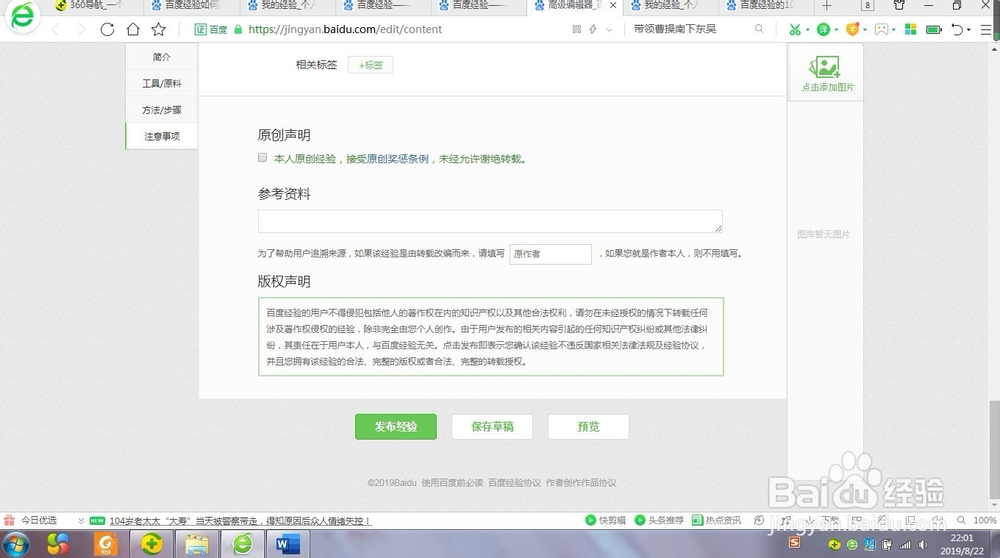Open screenshot tool dropdown arrow
This screenshot has height=558, width=1000.
(x=807, y=29)
